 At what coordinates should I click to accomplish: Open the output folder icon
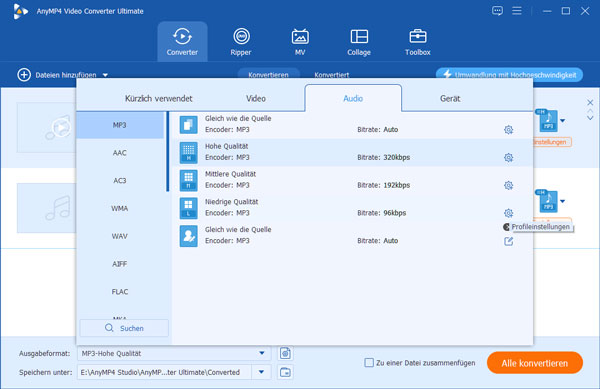pos(285,372)
